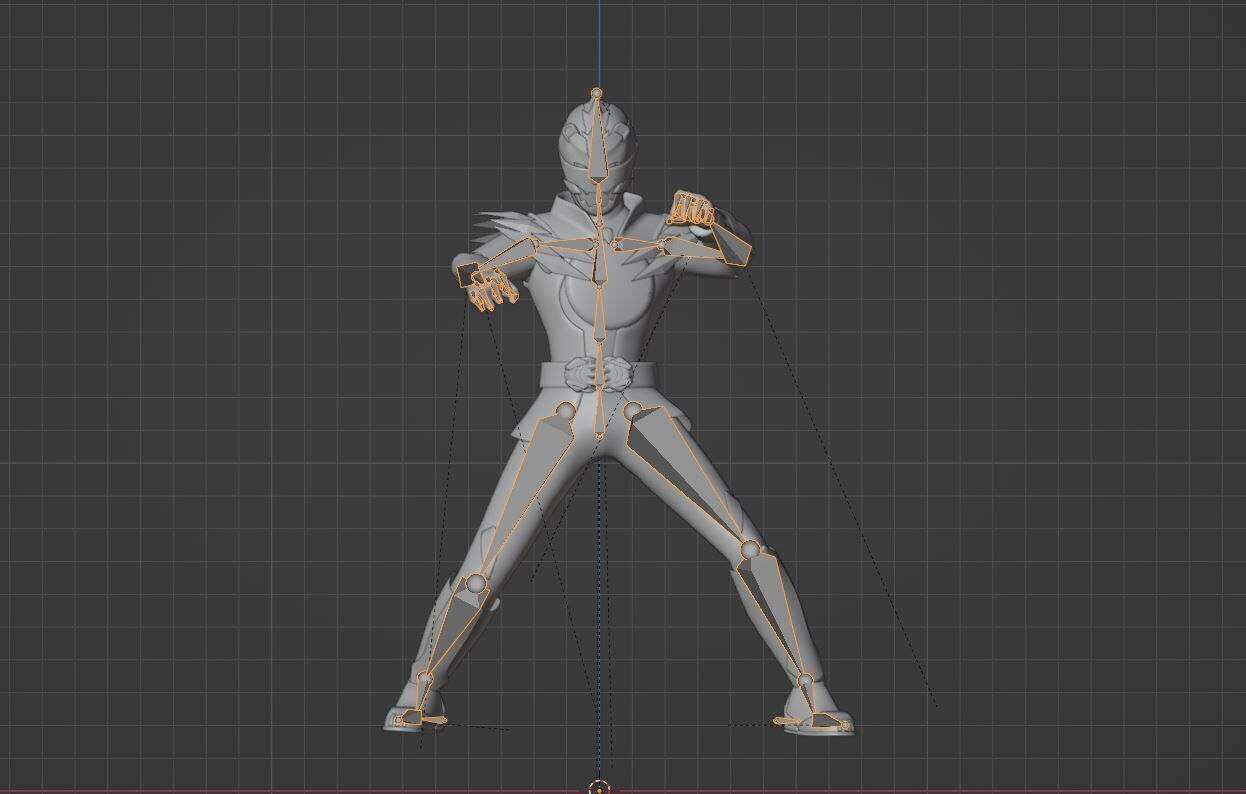Image resolution: width=1246 pixels, height=794 pixels.
Task: Click the 3D cursor at the grid origin
Action: coord(598,788)
